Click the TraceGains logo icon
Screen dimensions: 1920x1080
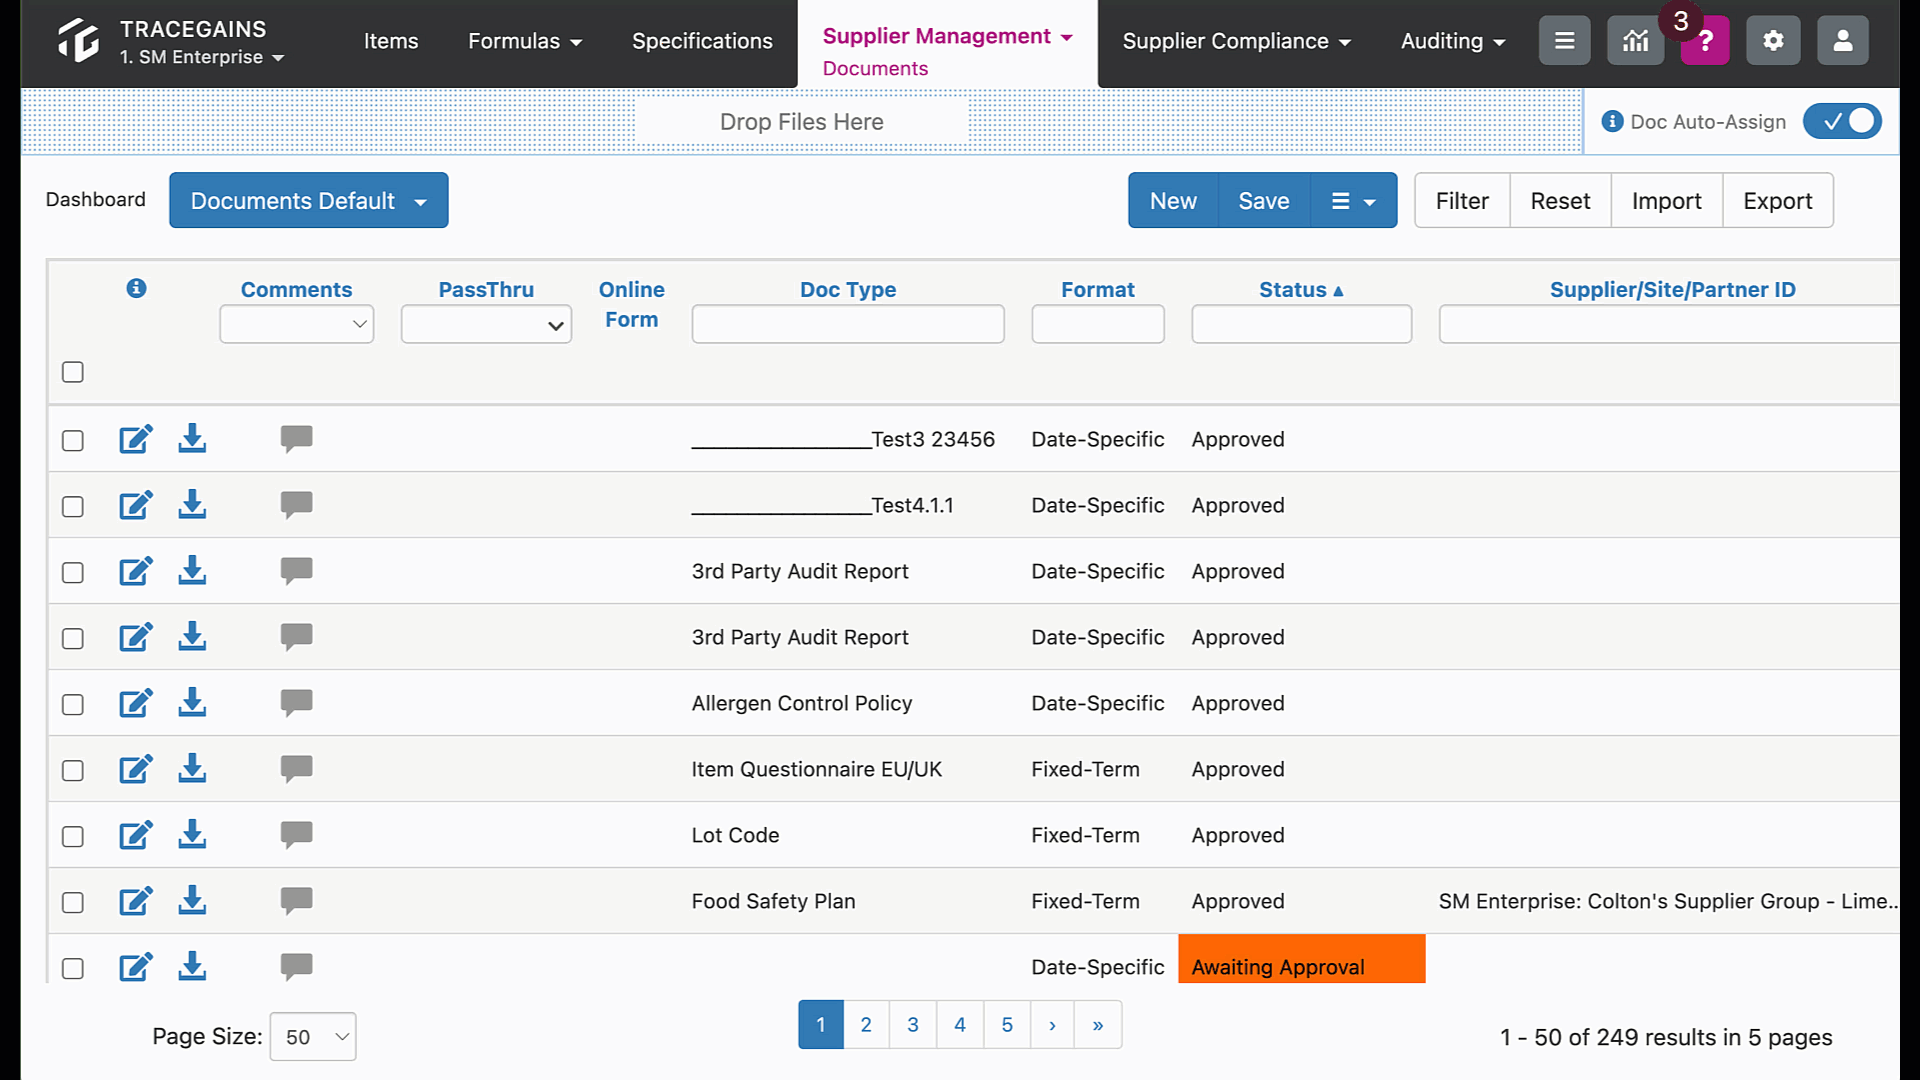(79, 41)
